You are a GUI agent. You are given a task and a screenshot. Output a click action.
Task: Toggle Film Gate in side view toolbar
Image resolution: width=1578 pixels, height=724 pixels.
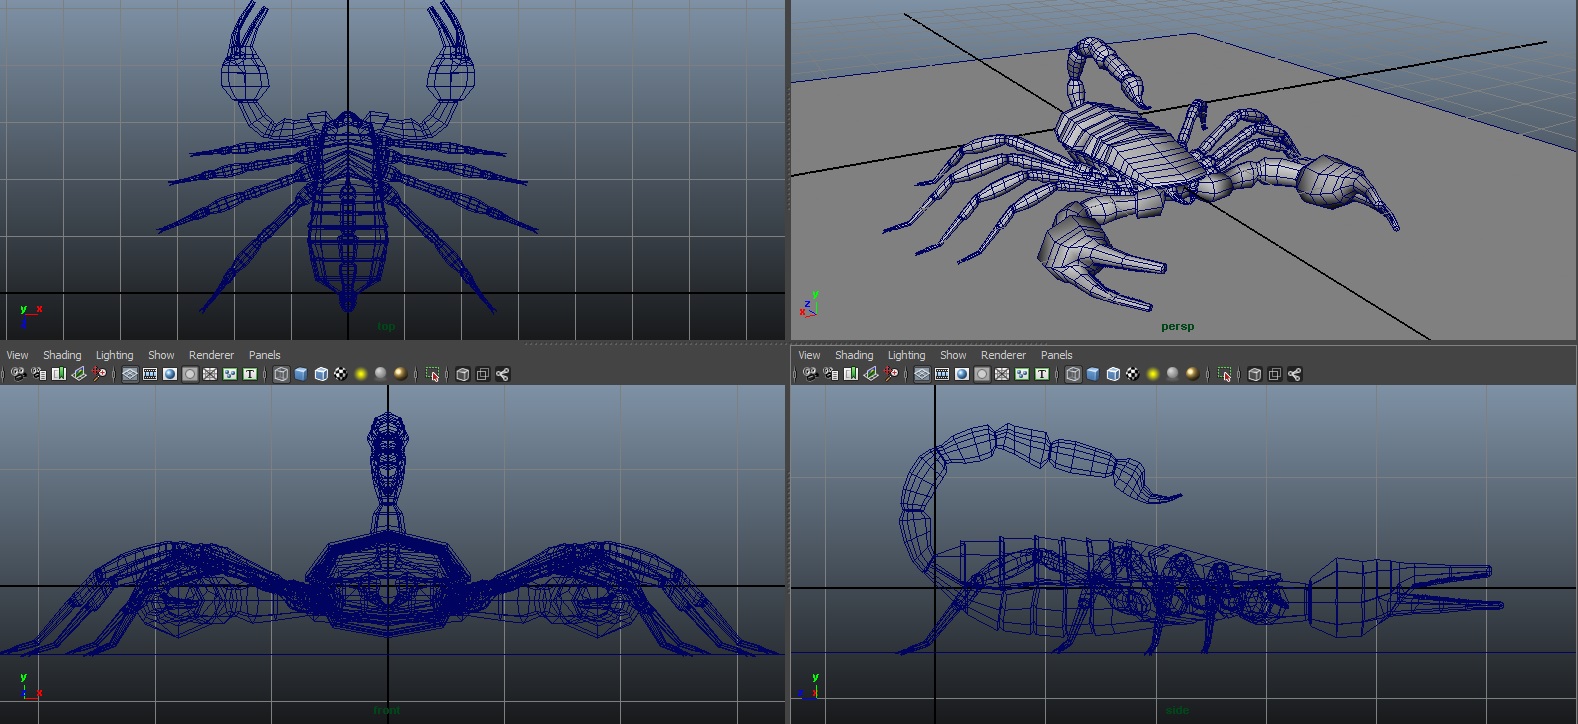coord(942,374)
